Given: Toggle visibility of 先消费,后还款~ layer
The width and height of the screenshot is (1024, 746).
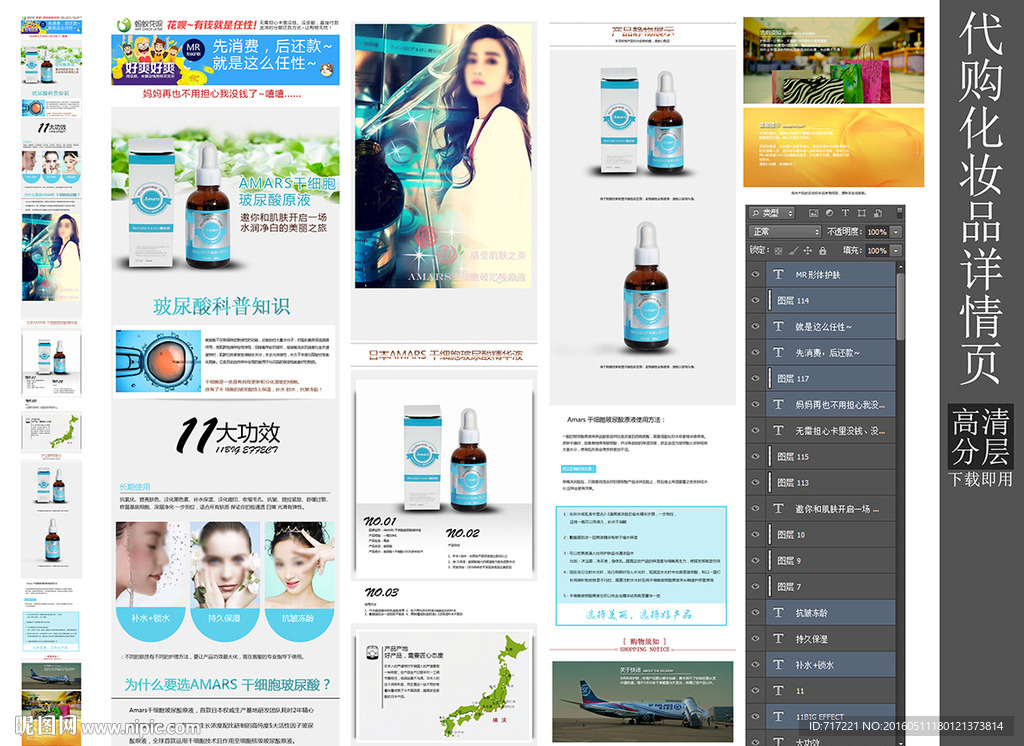Looking at the screenshot, I should tap(755, 352).
